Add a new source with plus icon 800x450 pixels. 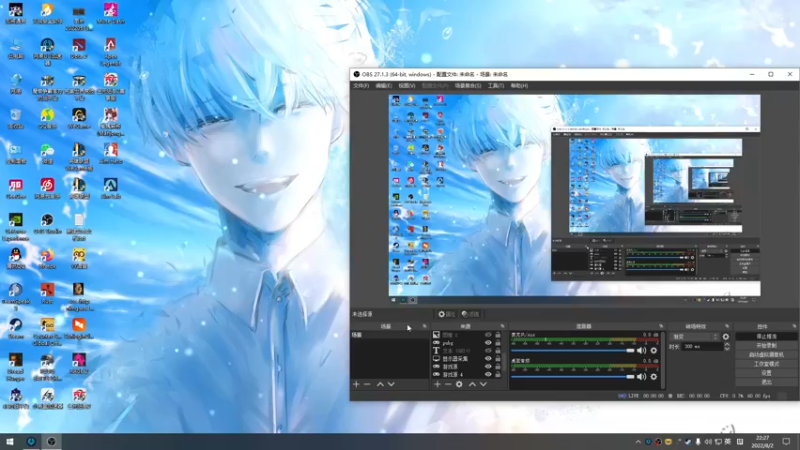tap(437, 384)
